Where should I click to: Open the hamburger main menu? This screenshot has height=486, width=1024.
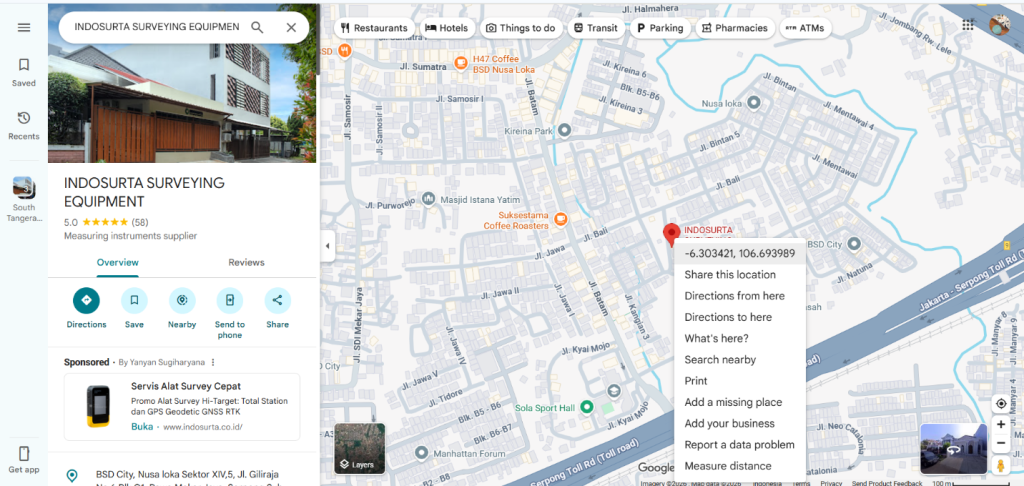(24, 27)
